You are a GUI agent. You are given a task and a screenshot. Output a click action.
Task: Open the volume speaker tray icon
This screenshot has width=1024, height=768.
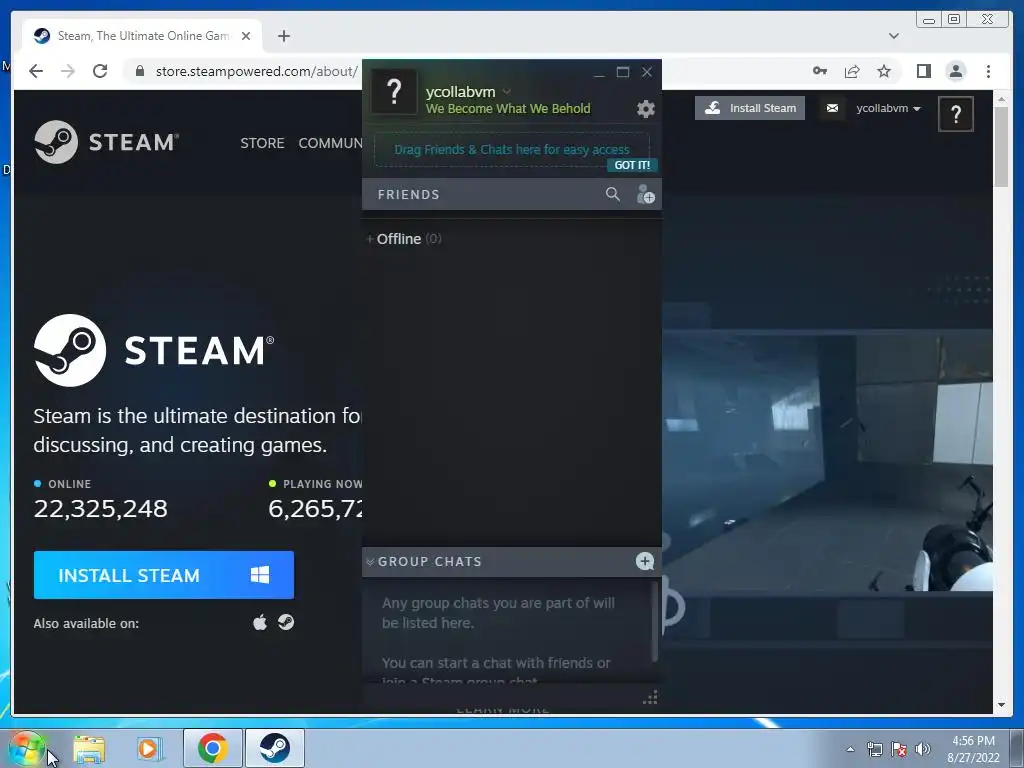(923, 749)
